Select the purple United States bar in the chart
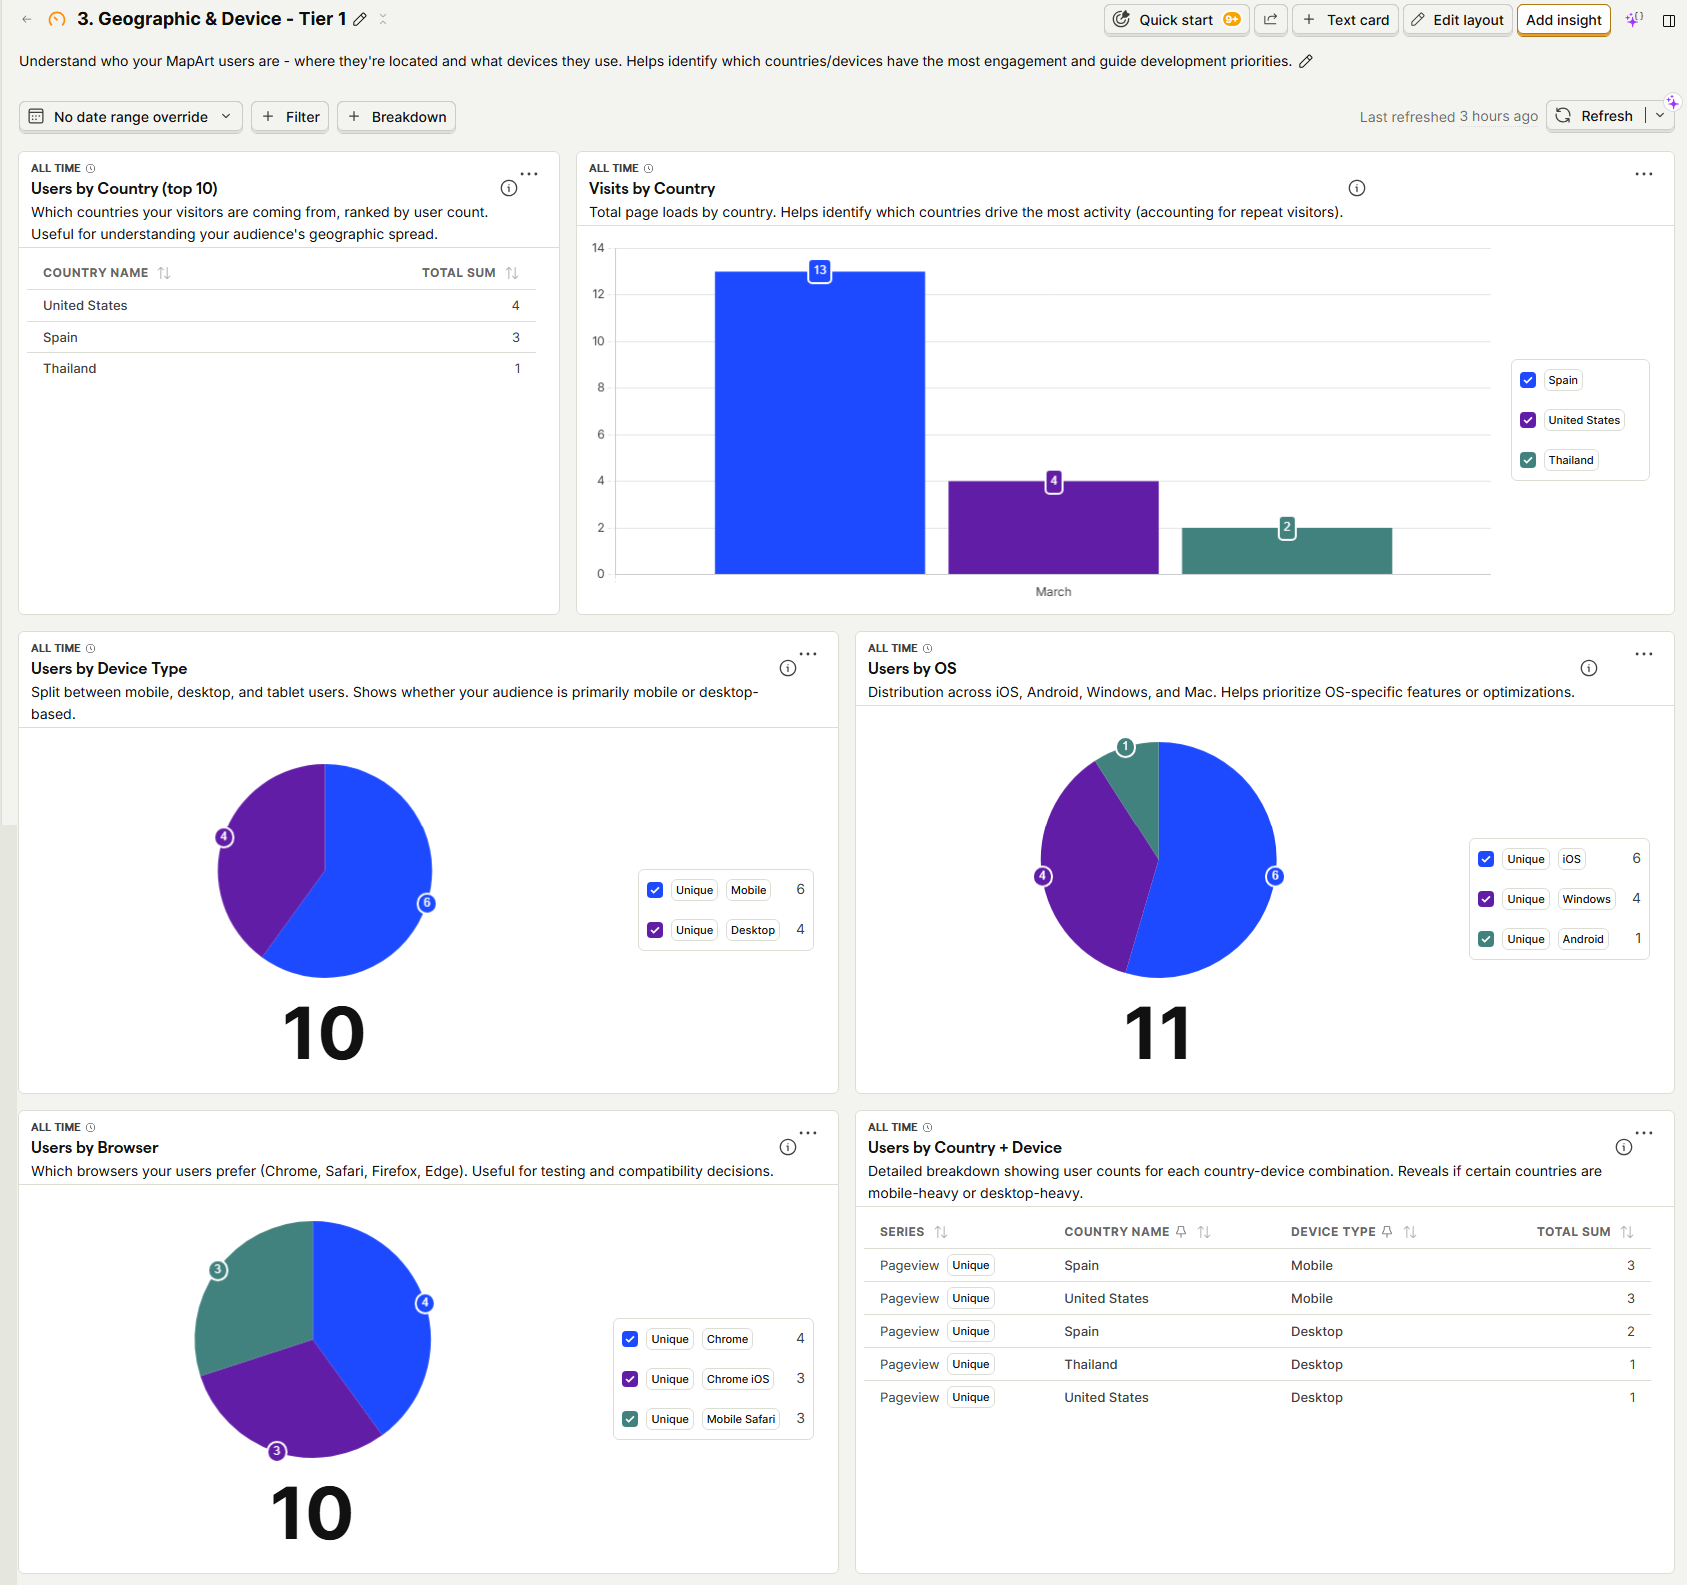 pyautogui.click(x=1052, y=525)
